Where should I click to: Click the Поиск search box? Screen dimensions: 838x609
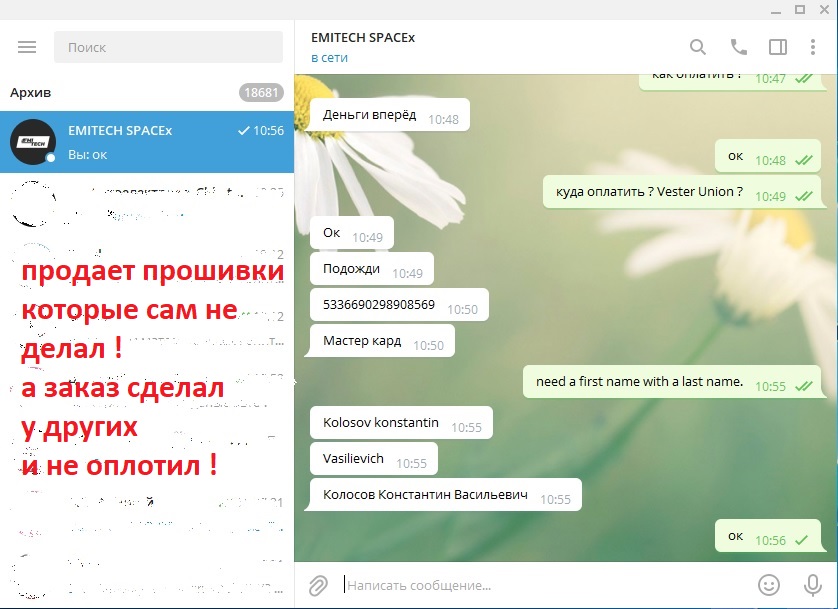[168, 47]
